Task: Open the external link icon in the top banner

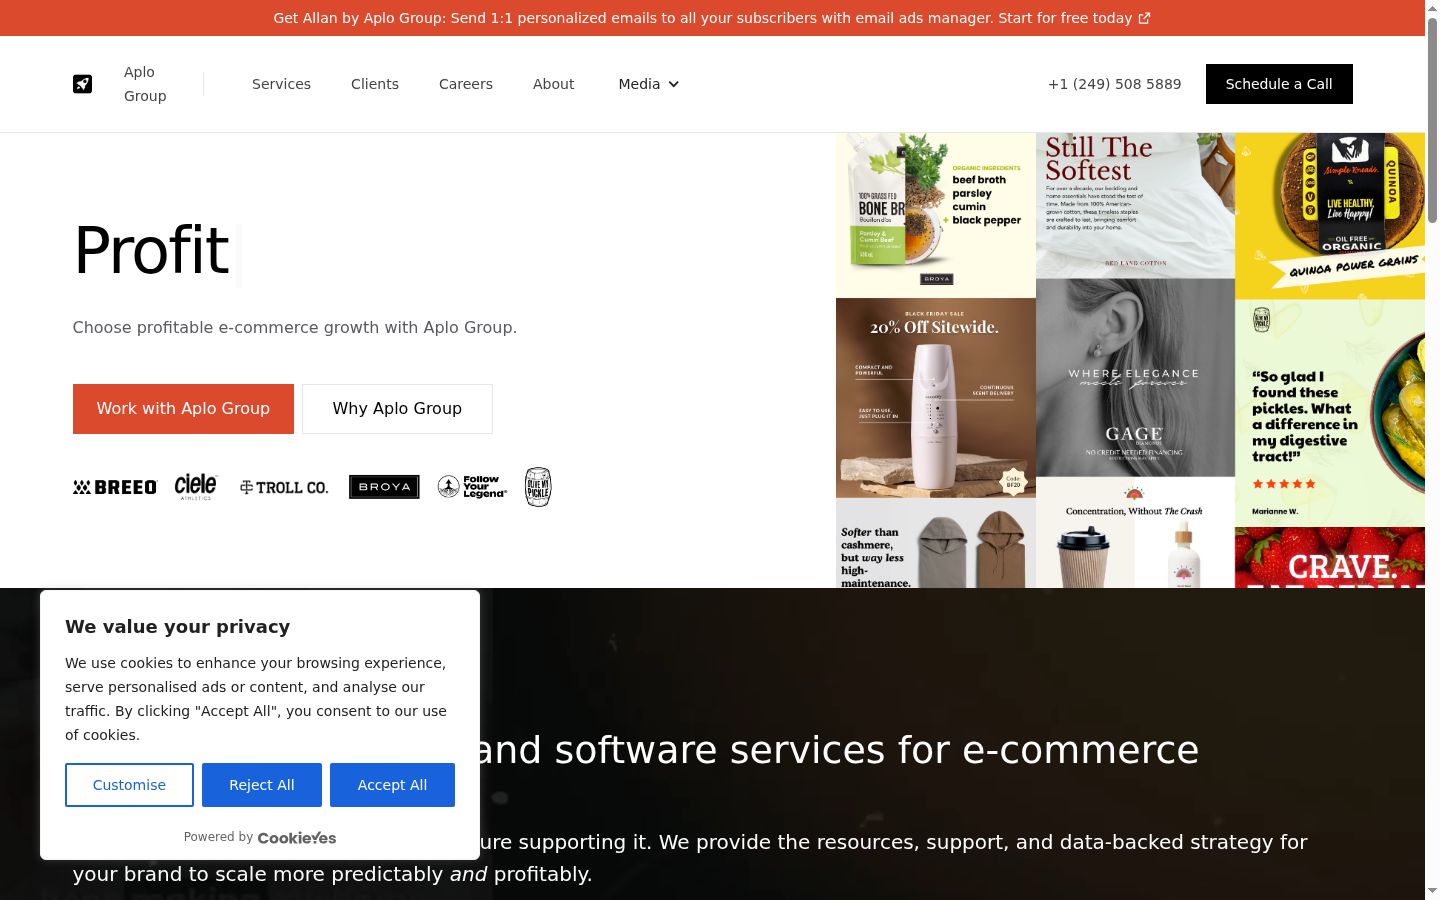Action: click(1144, 18)
